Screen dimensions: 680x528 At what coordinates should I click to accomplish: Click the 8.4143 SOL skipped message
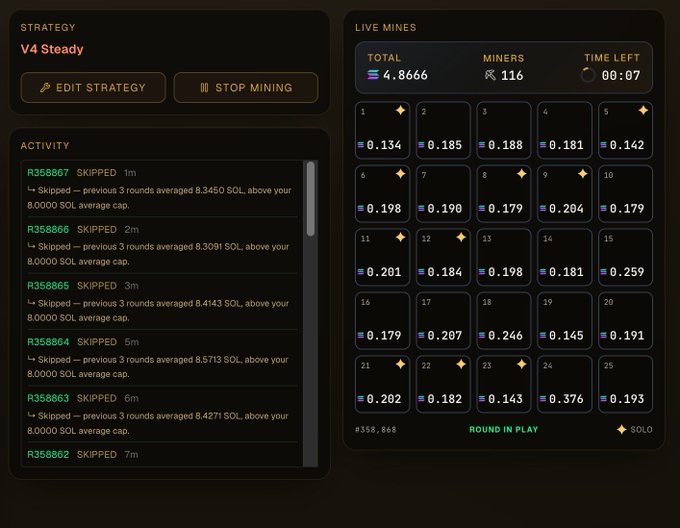click(x=158, y=310)
